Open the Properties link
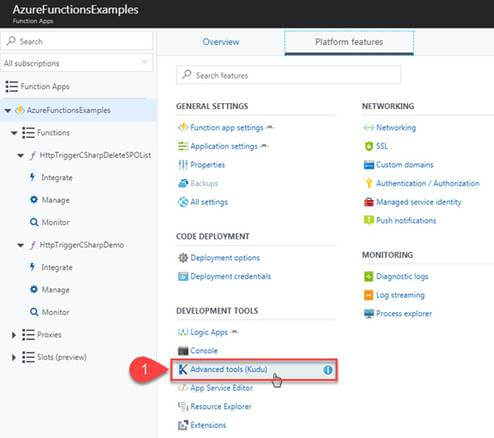This screenshot has width=494, height=438. click(x=207, y=165)
